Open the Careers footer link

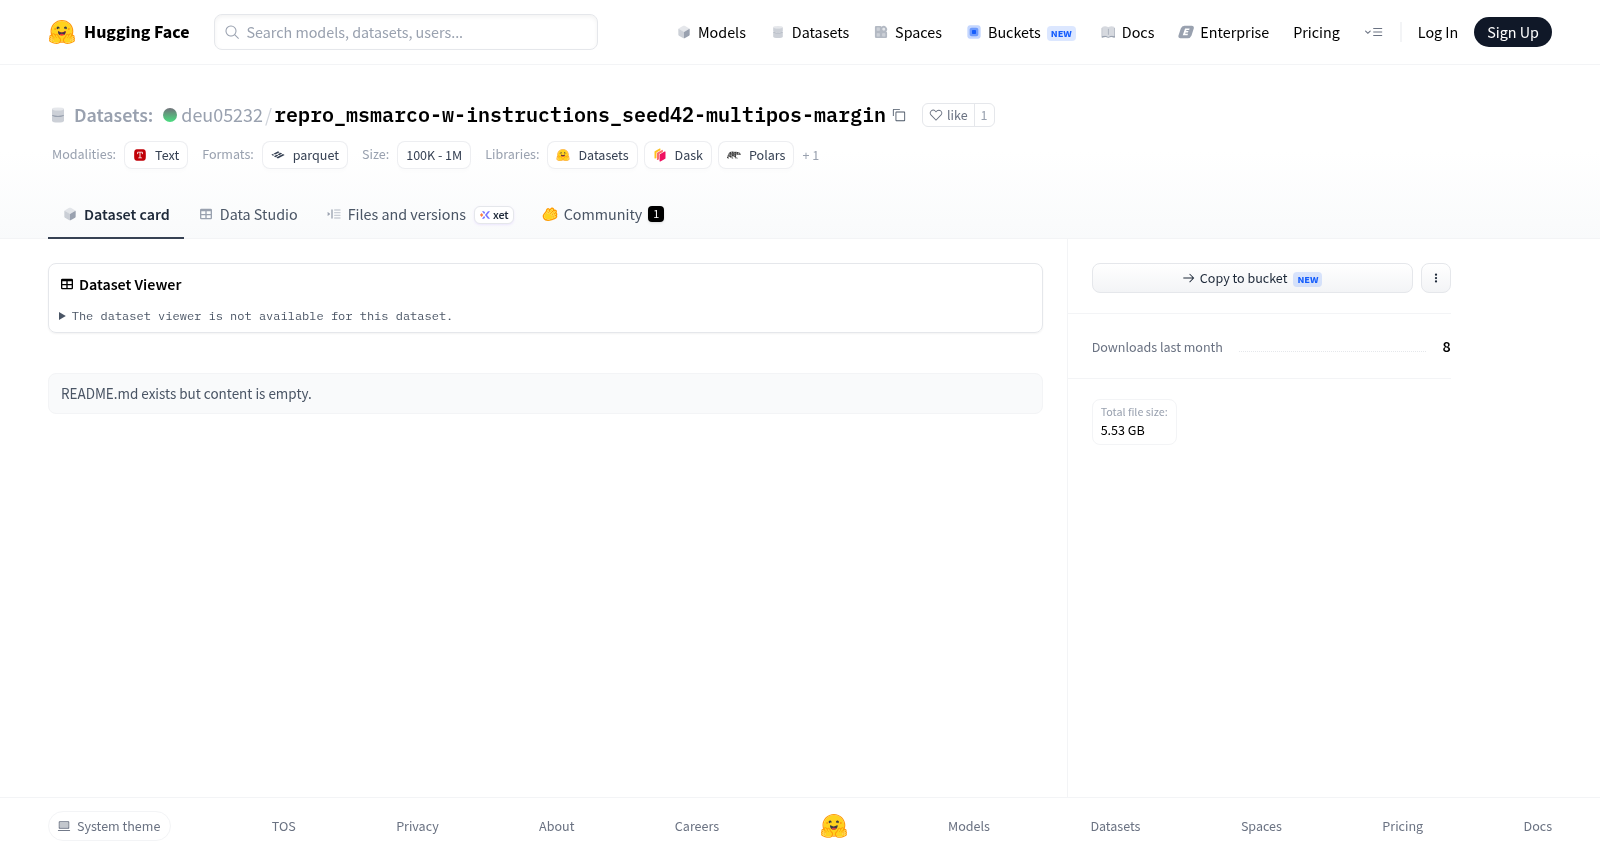[x=697, y=826]
